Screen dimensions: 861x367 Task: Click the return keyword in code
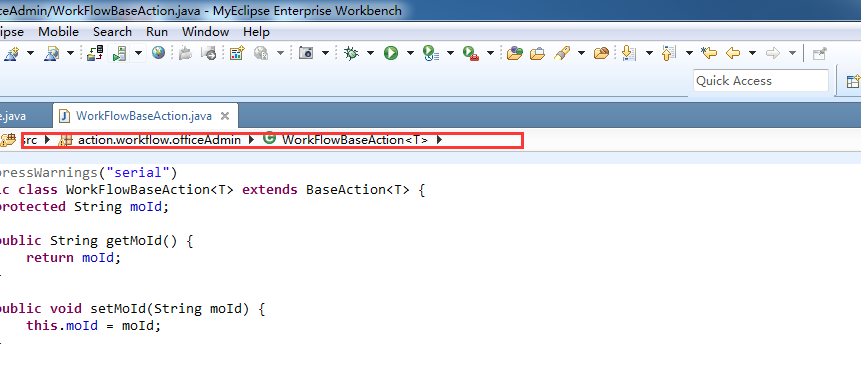(x=50, y=257)
